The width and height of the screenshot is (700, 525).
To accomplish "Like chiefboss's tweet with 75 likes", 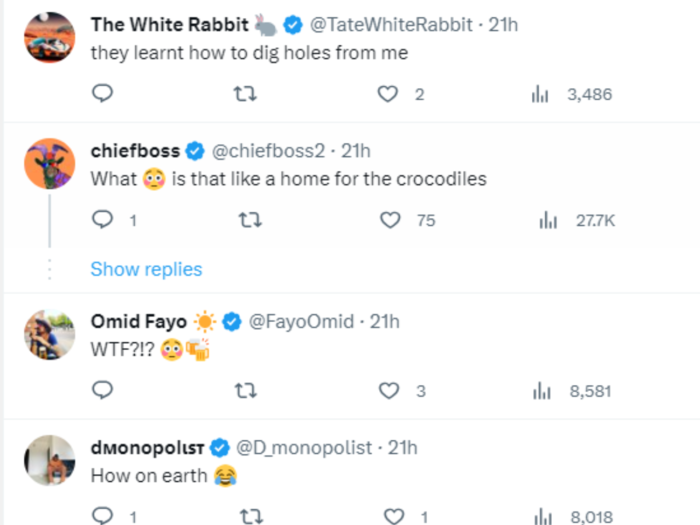I will tap(407, 220).
